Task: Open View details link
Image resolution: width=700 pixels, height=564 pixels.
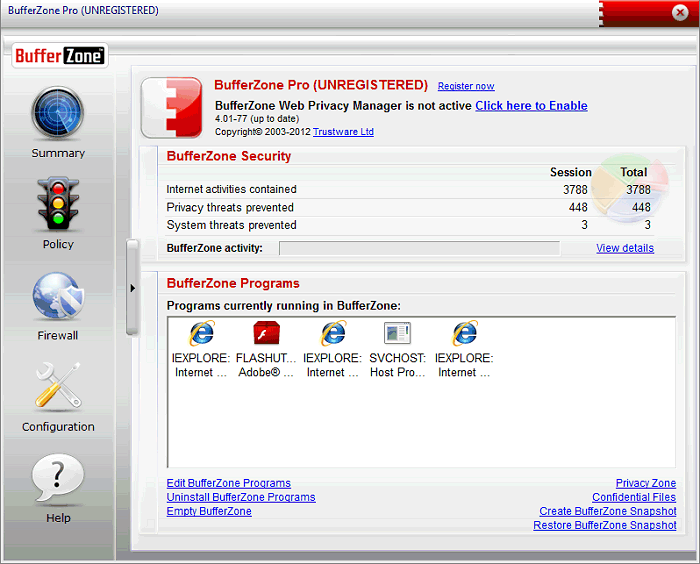Action: click(625, 248)
